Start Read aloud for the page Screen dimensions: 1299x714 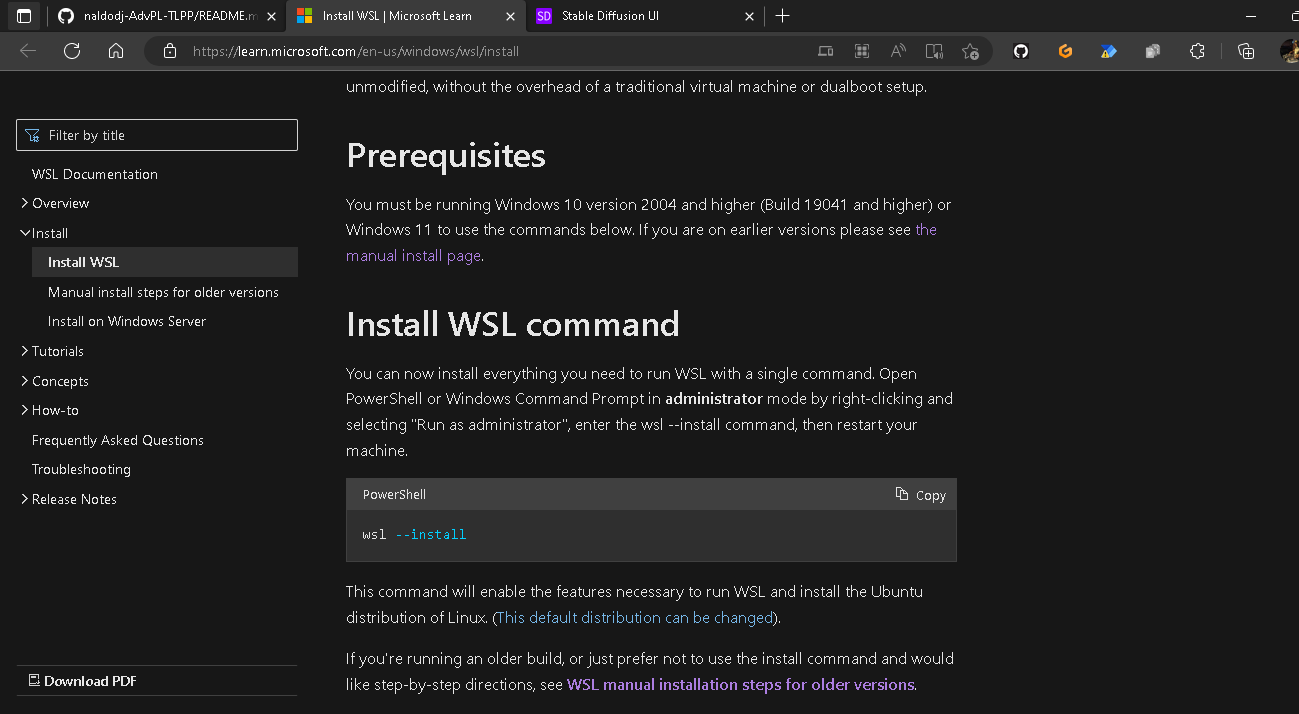[x=897, y=50]
